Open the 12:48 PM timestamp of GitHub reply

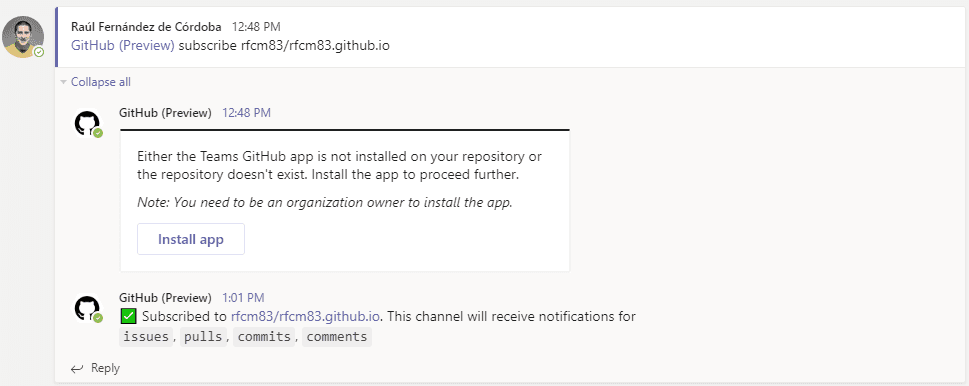pyautogui.click(x=247, y=113)
